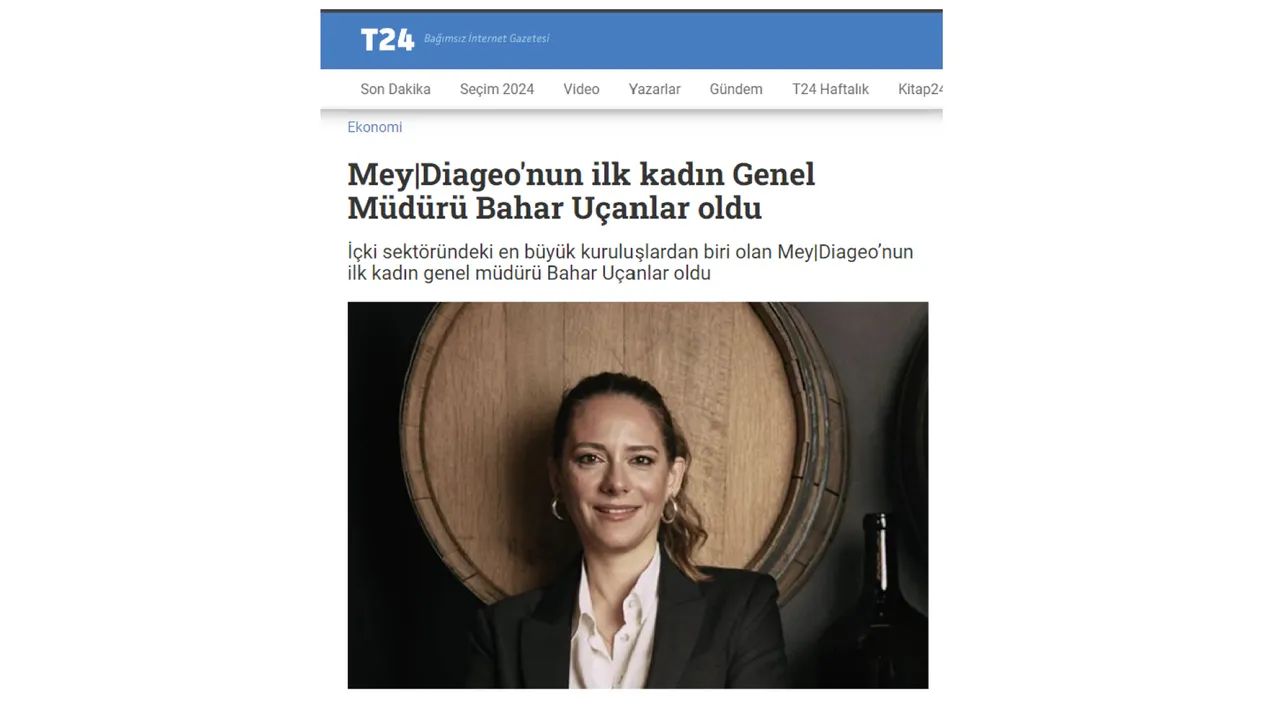Select the Yazarlar menu item
The image size is (1264, 711).
(654, 89)
